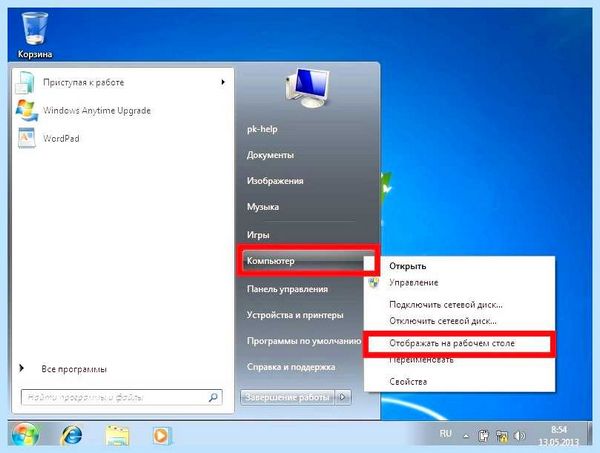Open the Action Center flag tray icon

484,435
